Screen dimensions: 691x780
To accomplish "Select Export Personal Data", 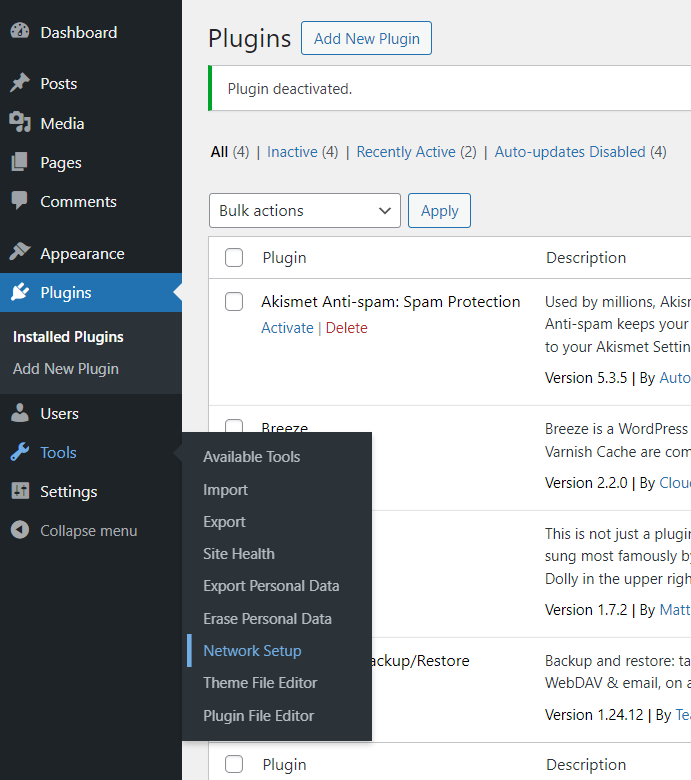I will [x=271, y=586].
